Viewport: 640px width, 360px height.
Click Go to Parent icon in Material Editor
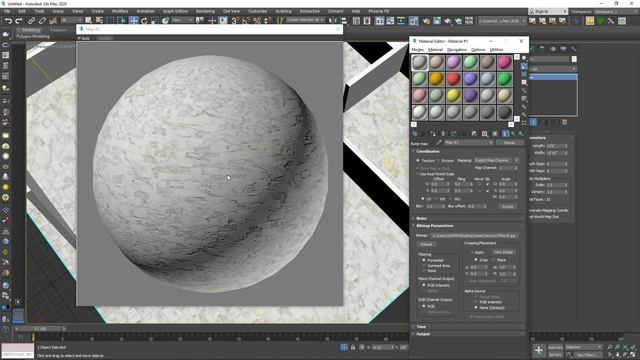[x=513, y=133]
